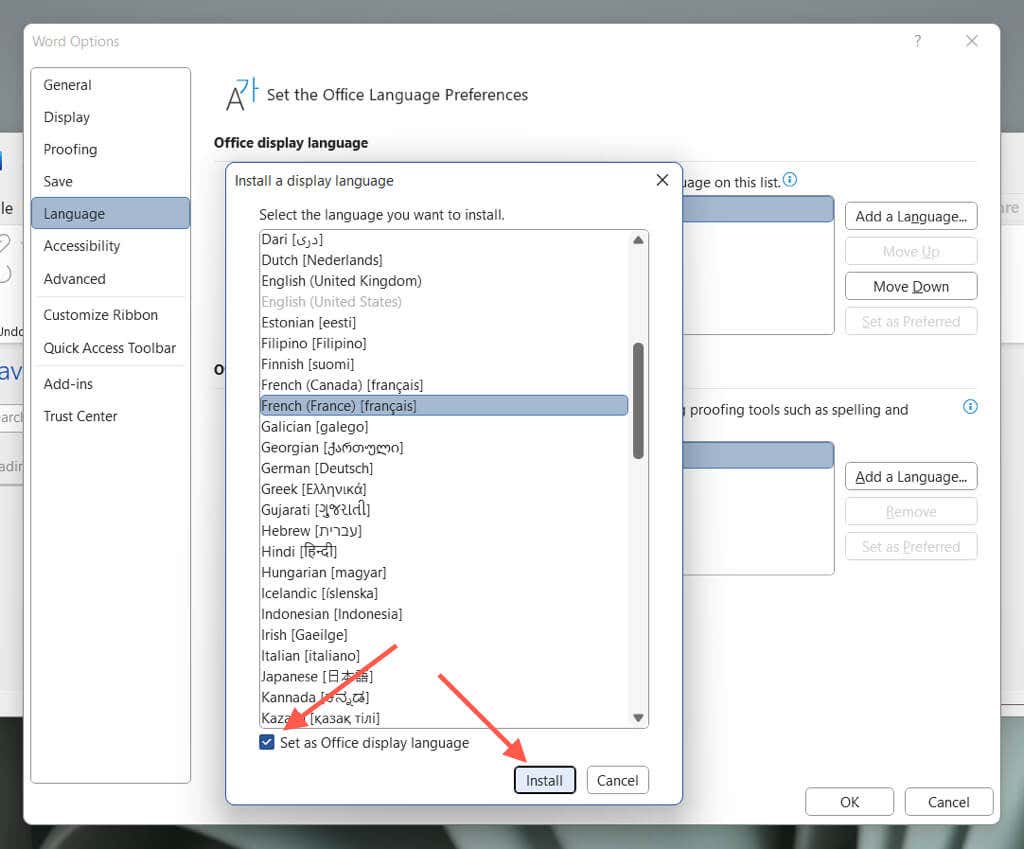Click the Help question mark icon
This screenshot has width=1024, height=849.
pyautogui.click(x=918, y=41)
